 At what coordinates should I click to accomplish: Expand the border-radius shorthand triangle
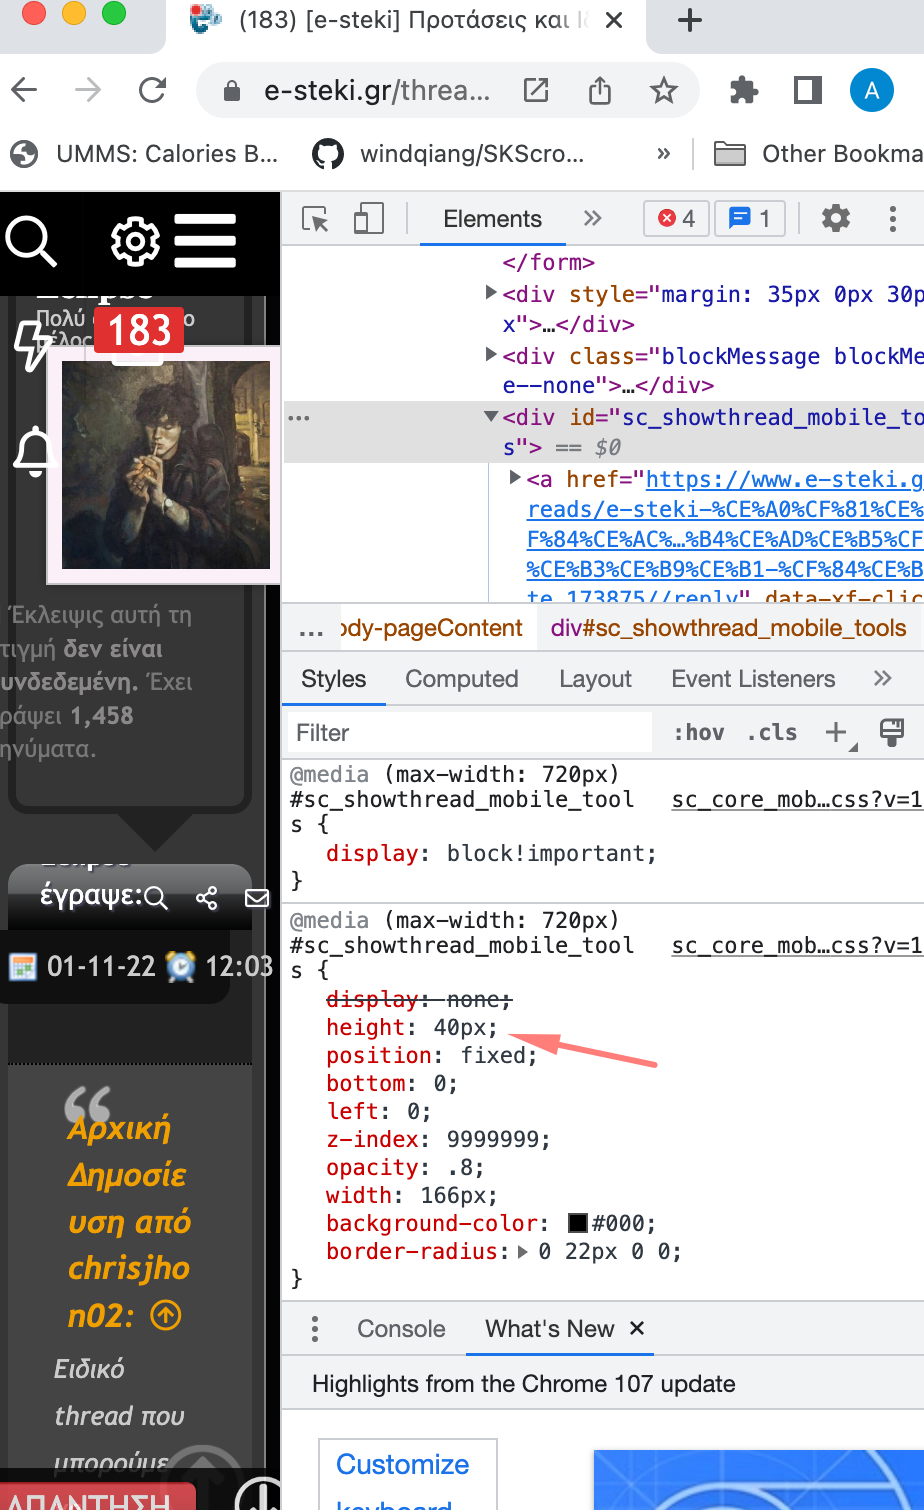click(522, 1251)
